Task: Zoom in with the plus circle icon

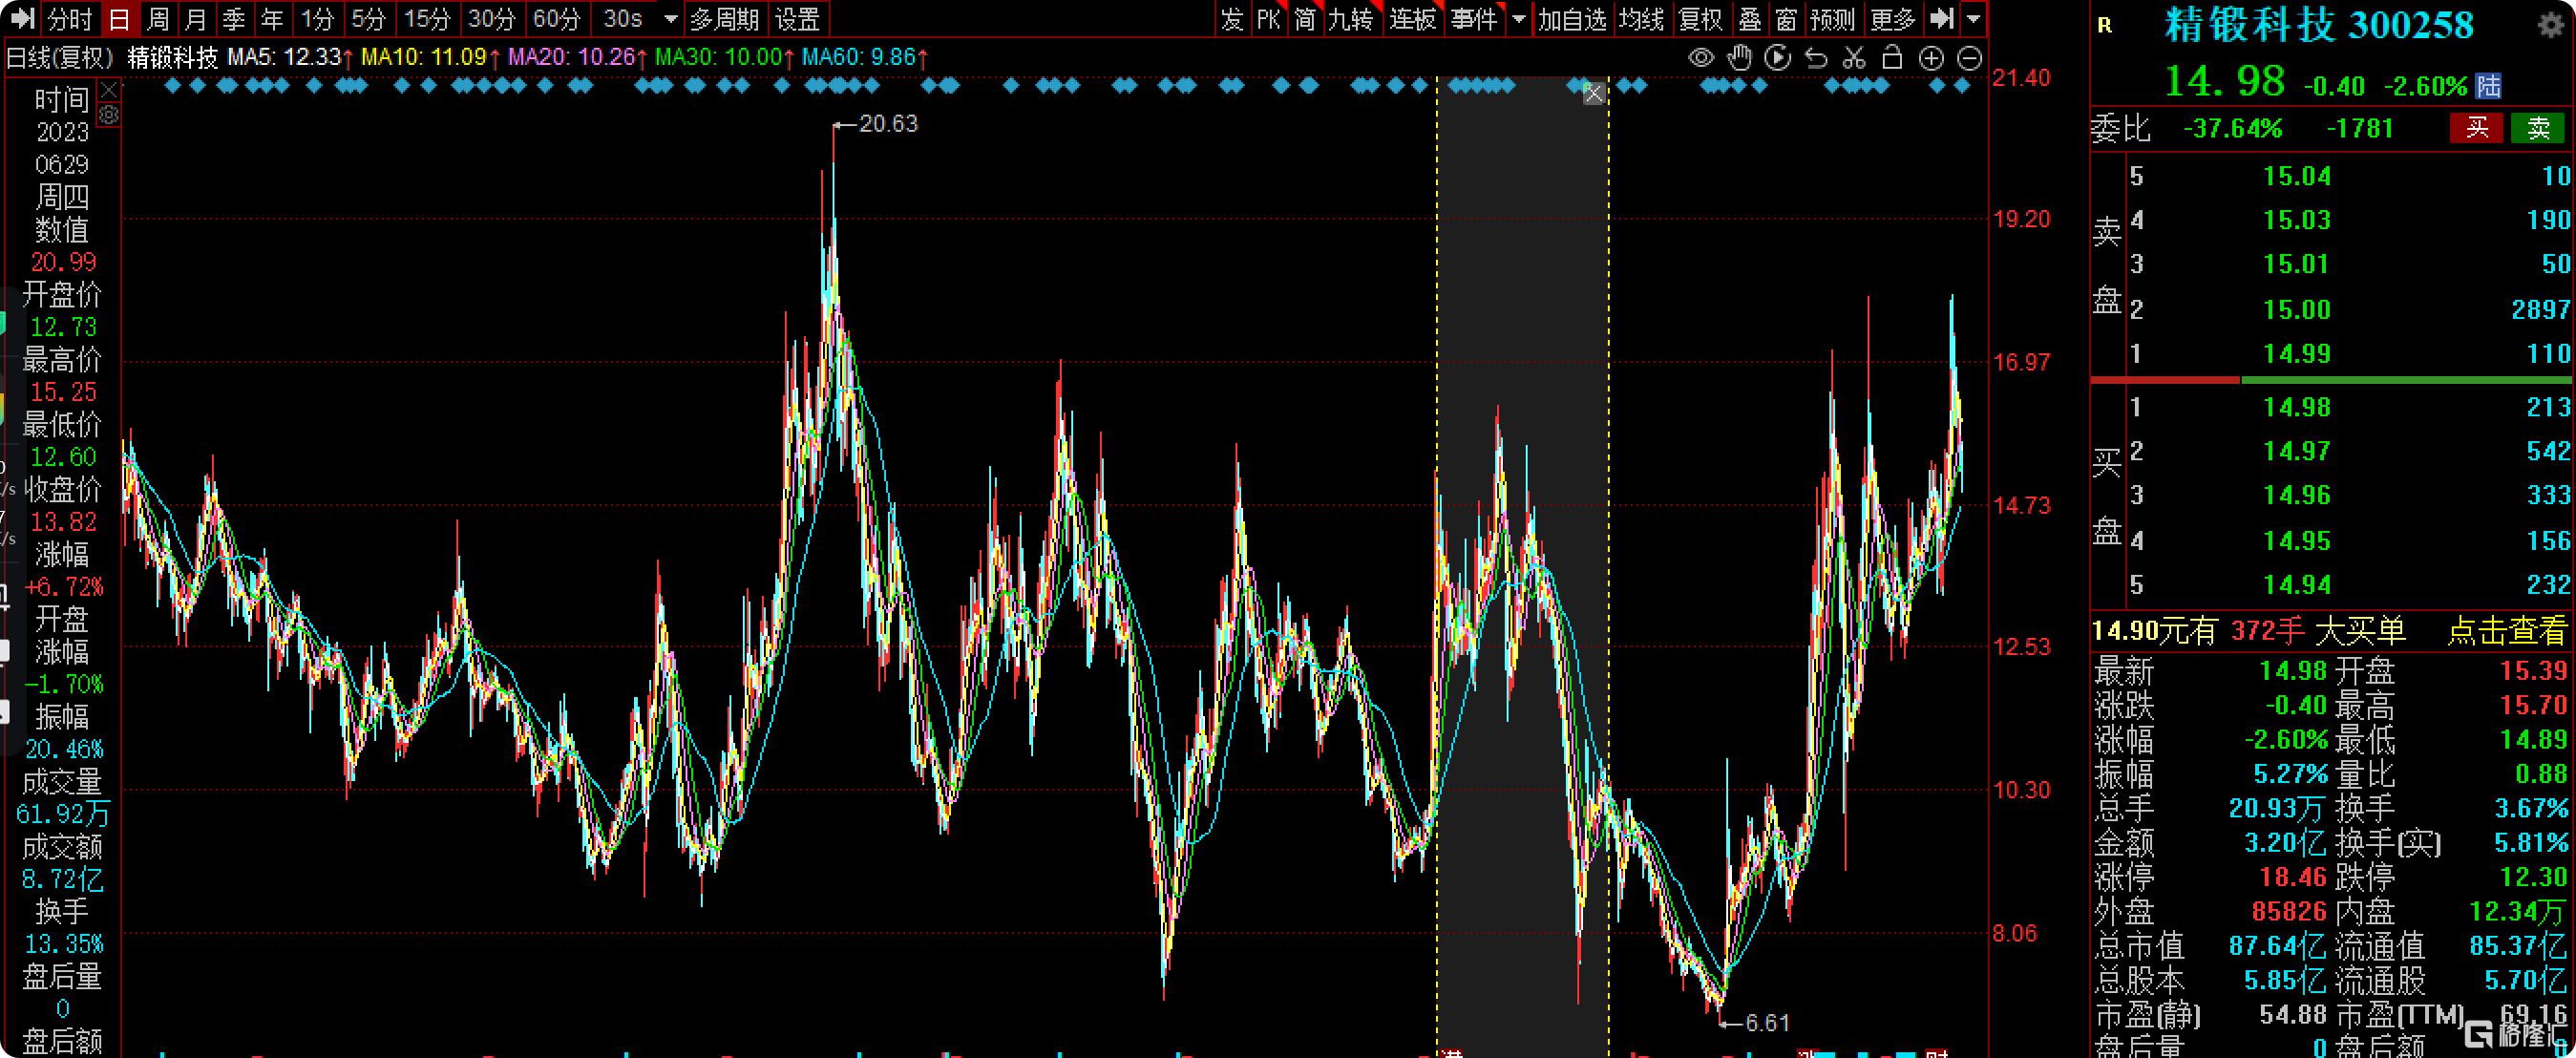Action: click(x=1931, y=58)
